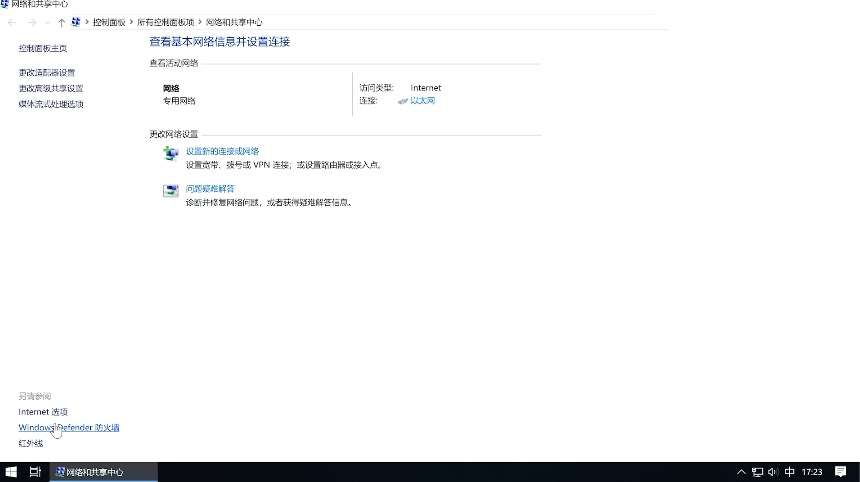Click the network tray icon
This screenshot has height=482, width=860.
pyautogui.click(x=757, y=472)
